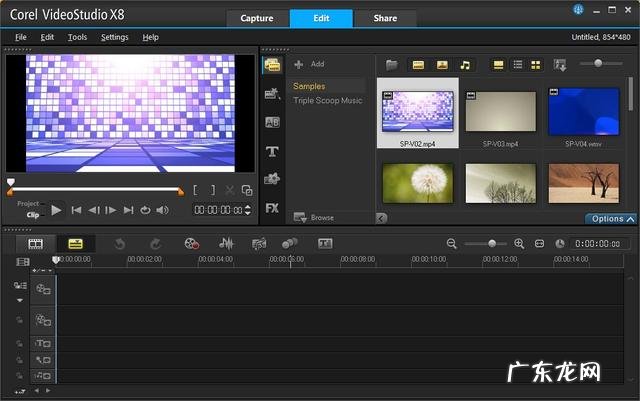
Task: Open the sort clips dropdown
Action: [559, 65]
